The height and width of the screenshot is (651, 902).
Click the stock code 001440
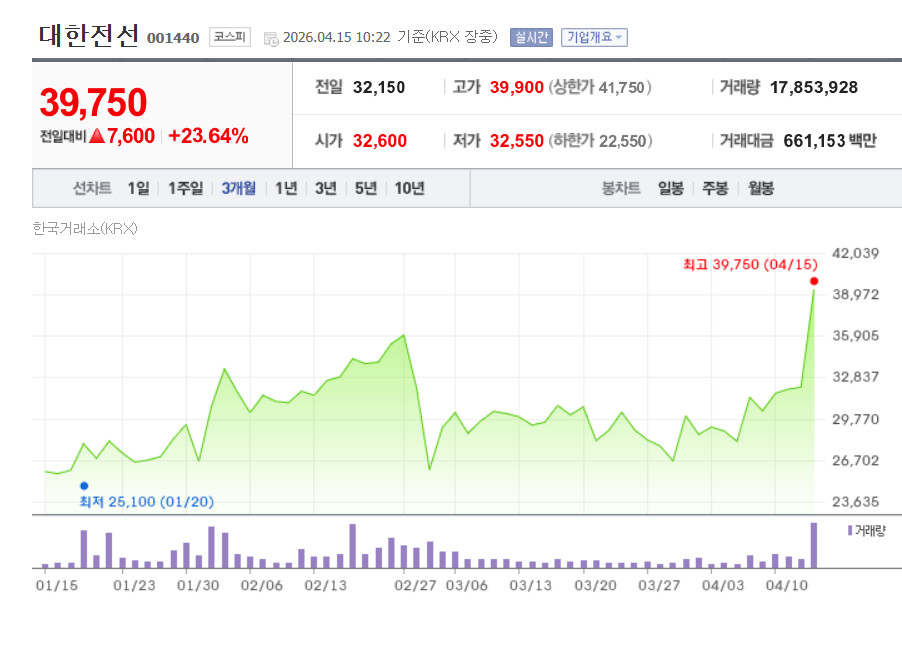point(173,38)
